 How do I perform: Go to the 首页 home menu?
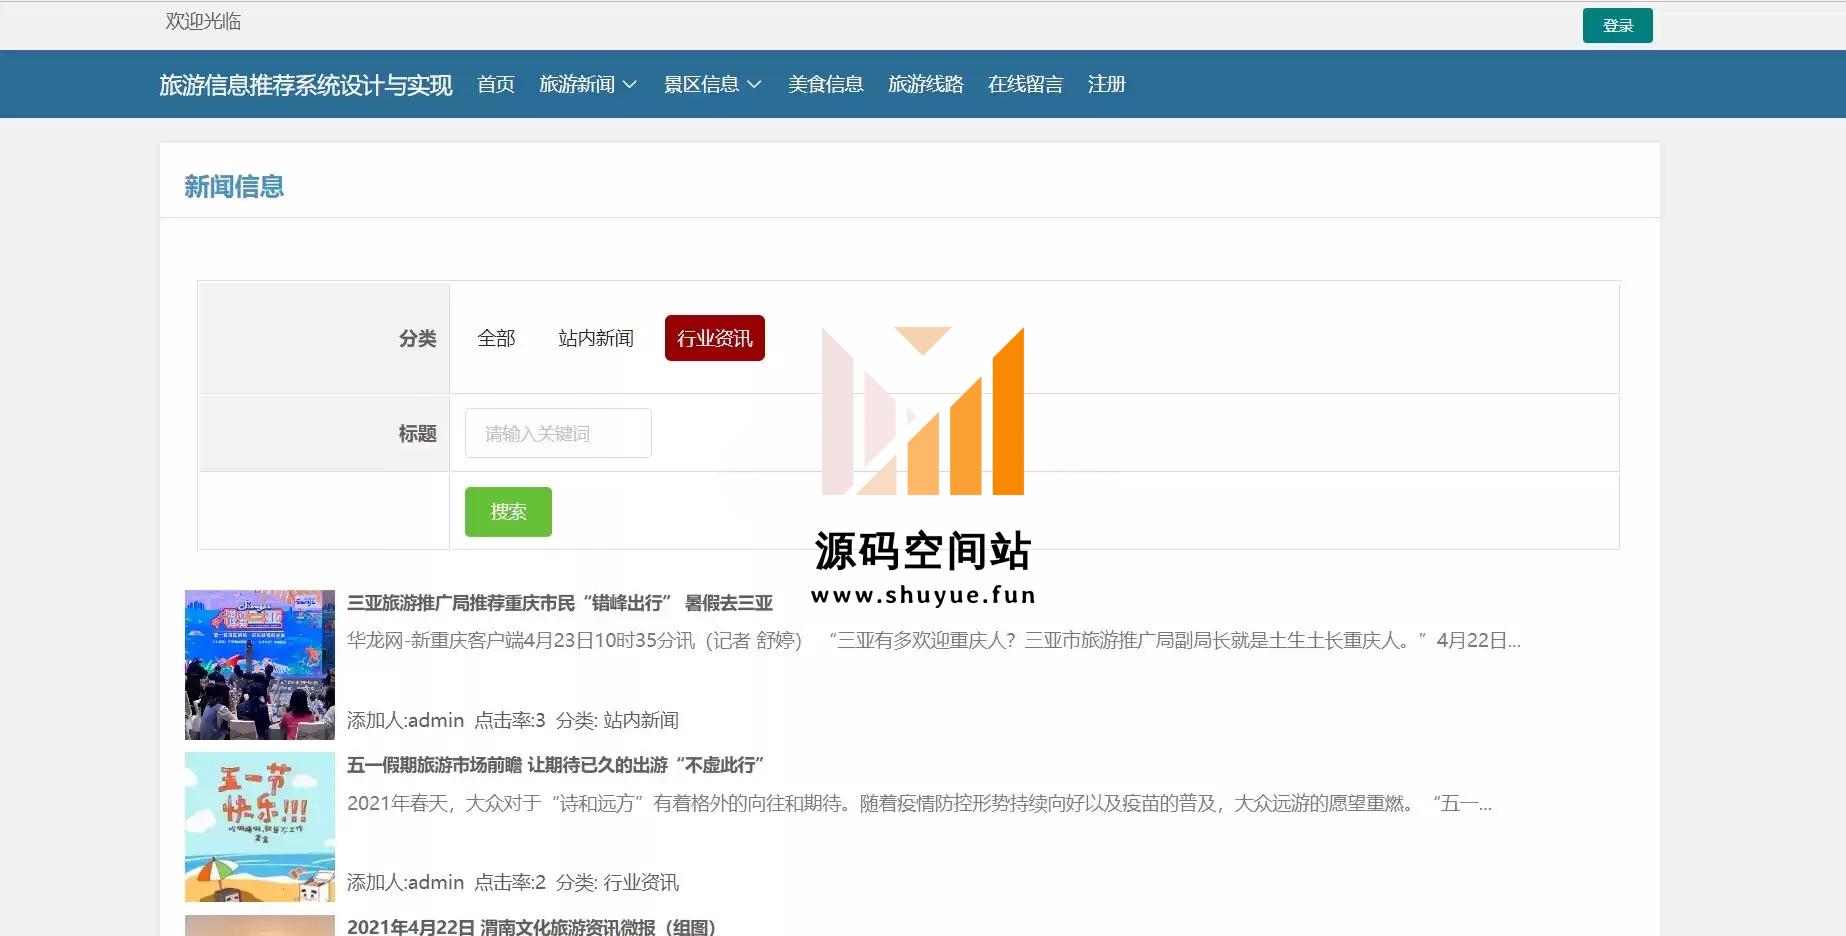point(496,85)
